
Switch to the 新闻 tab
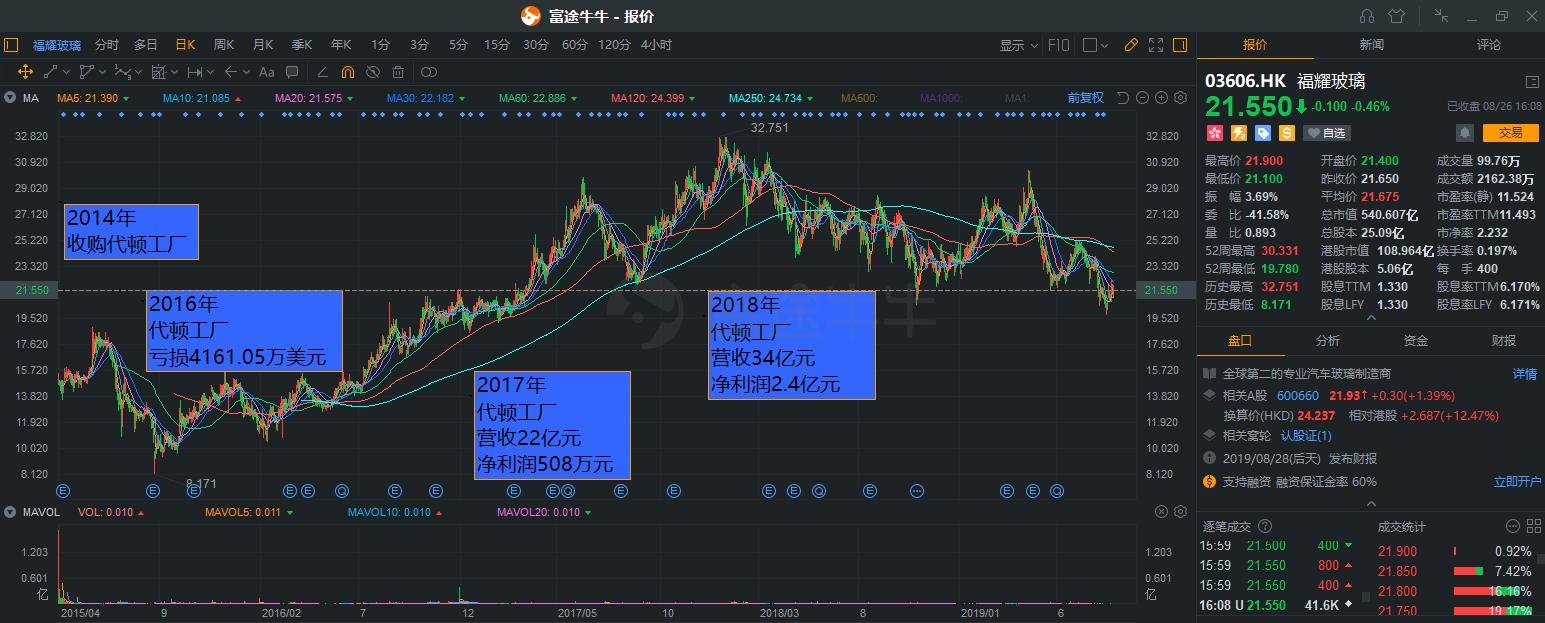(x=1371, y=45)
